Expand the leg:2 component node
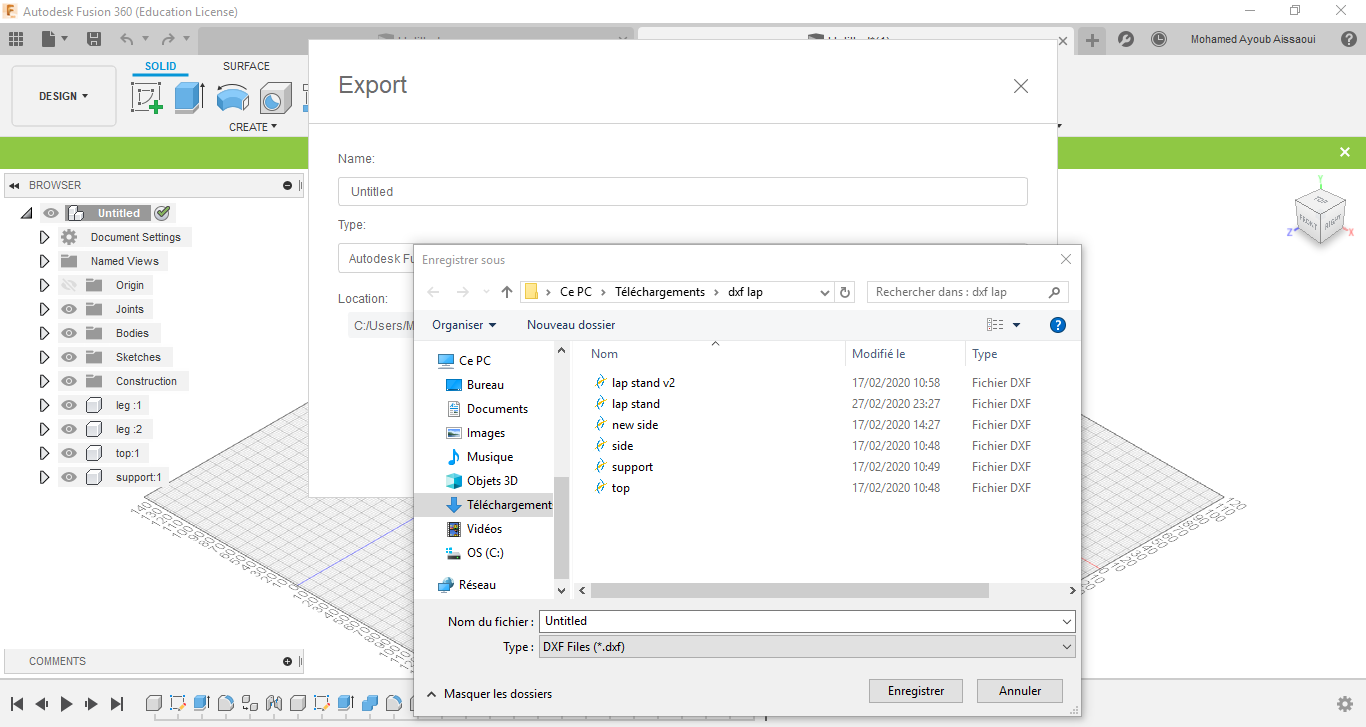The image size is (1366, 727). [44, 429]
